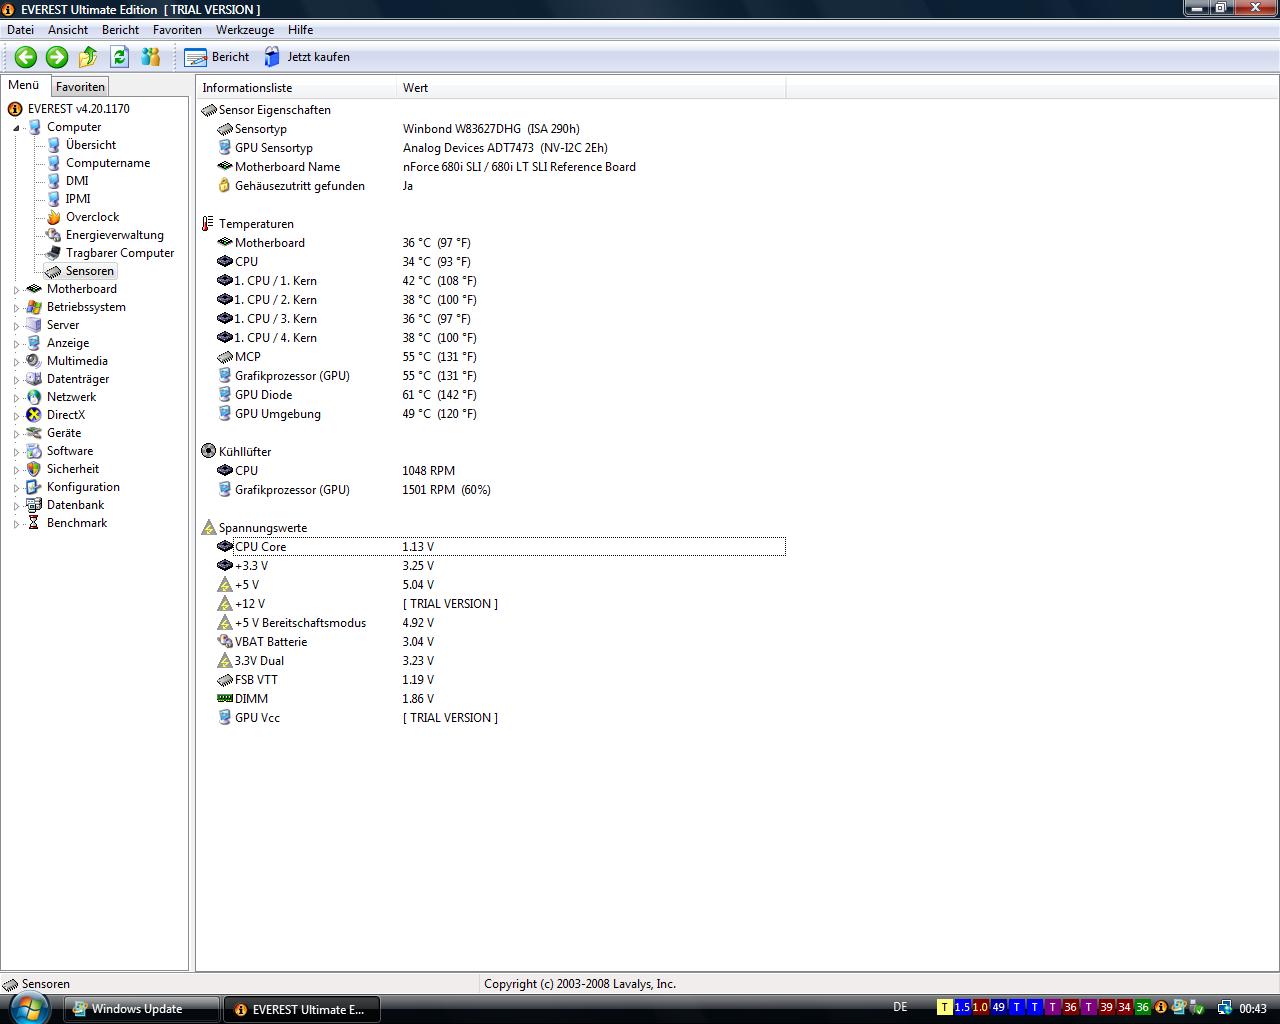Click the IPMI tree item icon

(x=54, y=199)
